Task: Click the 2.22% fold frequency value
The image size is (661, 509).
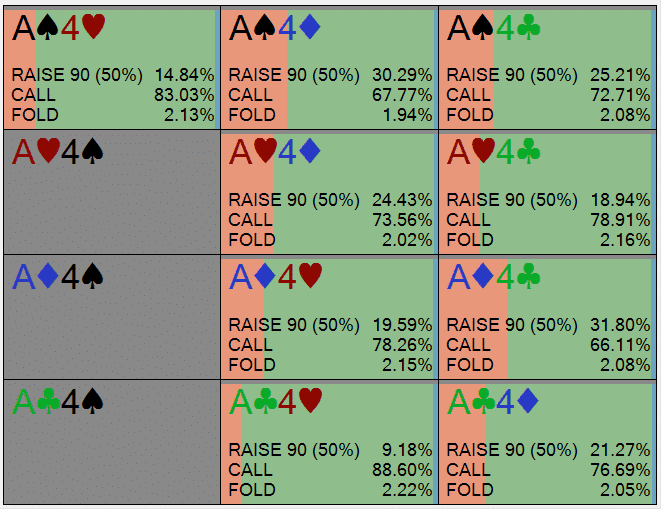Action: 406,490
